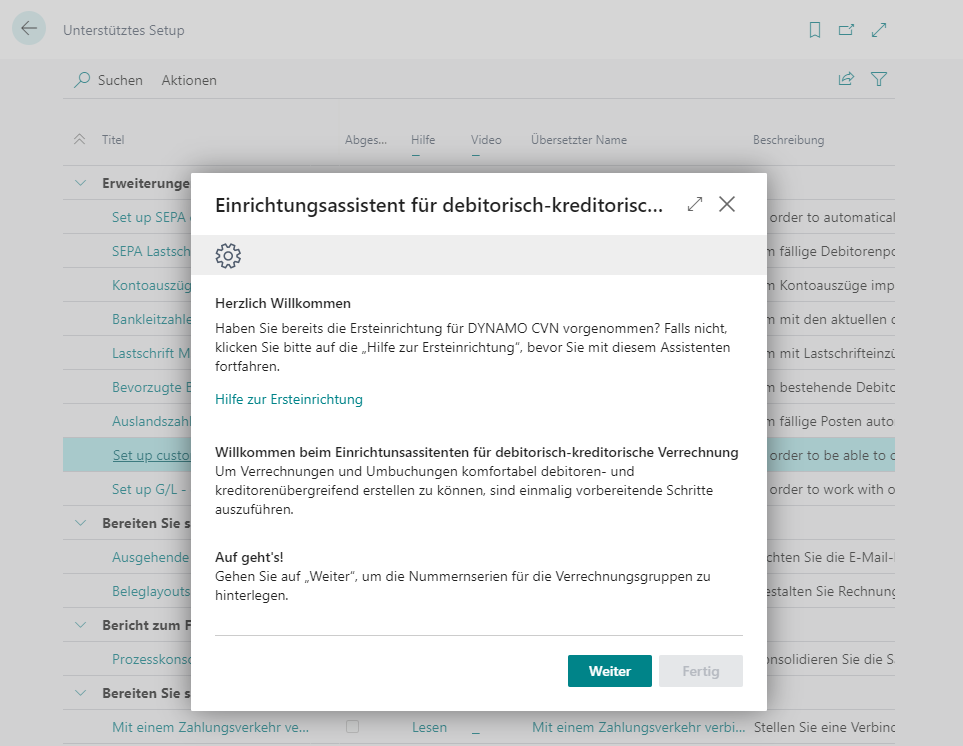Open page in new window icon
This screenshot has height=746, width=963.
pyautogui.click(x=846, y=29)
